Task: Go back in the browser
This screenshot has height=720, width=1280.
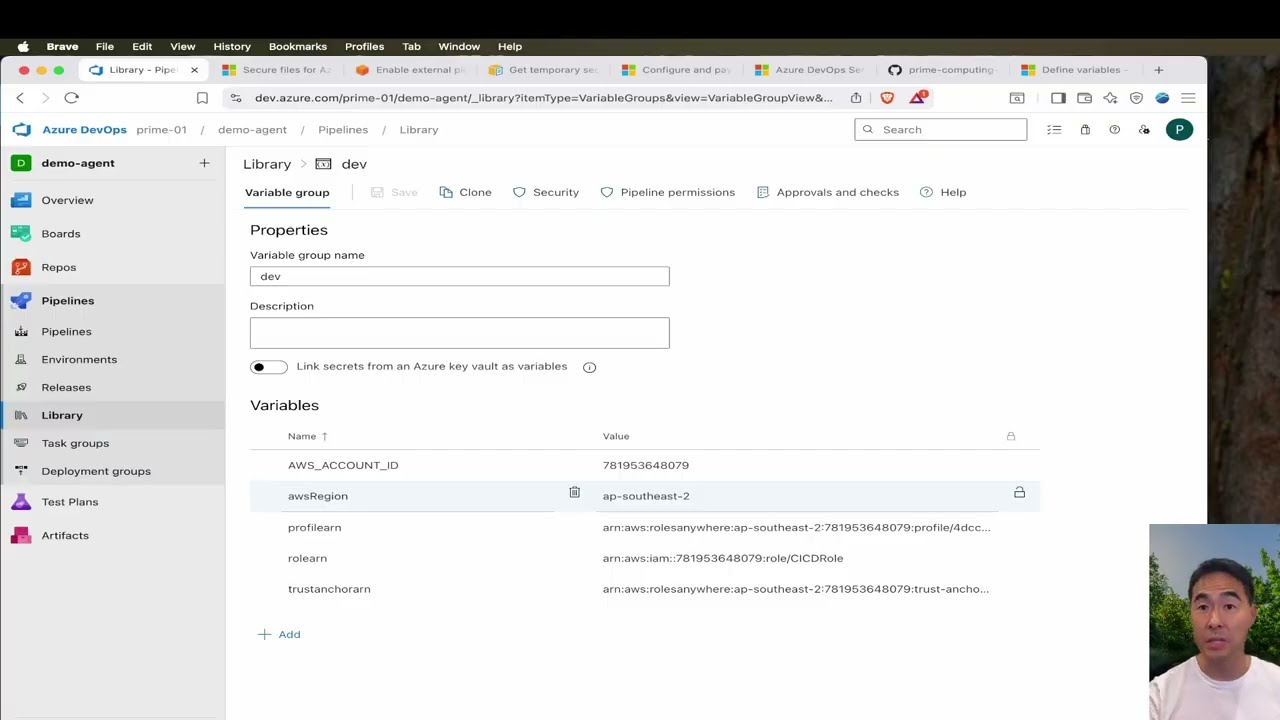Action: [20, 98]
